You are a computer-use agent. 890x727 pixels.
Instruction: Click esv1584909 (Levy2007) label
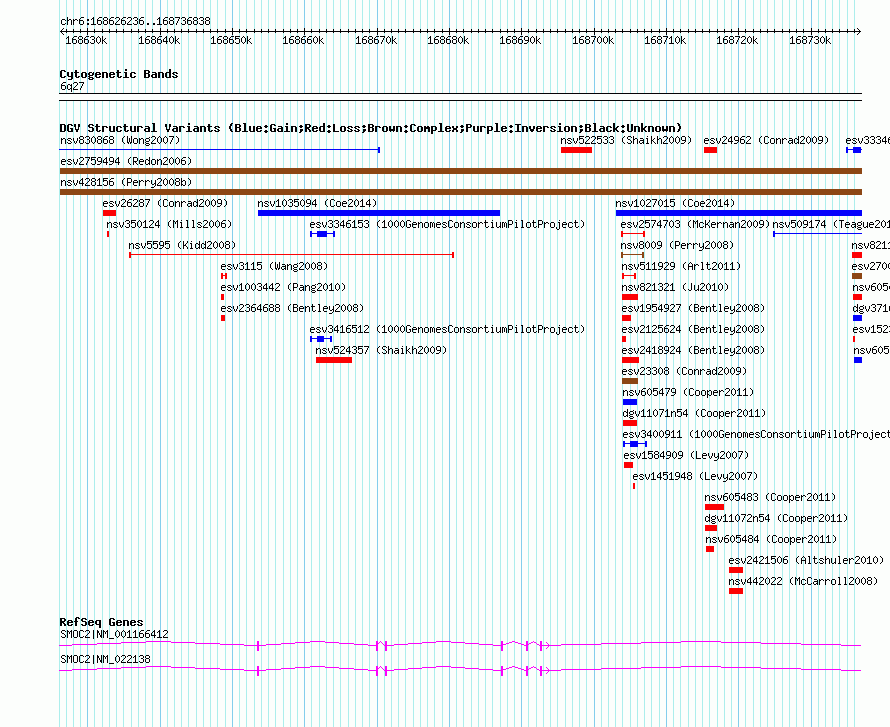[686, 455]
